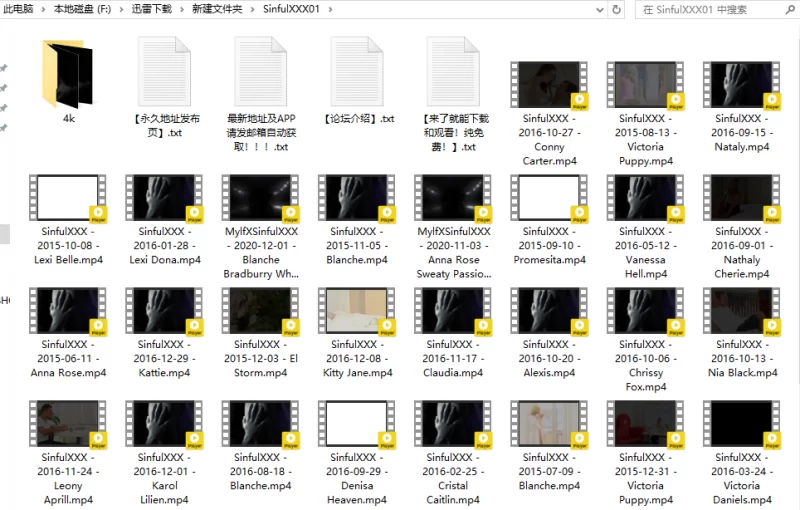Select the 2016-12-08 Kitty Jane.mp4 thumbnail
800x510 pixels.
click(357, 311)
